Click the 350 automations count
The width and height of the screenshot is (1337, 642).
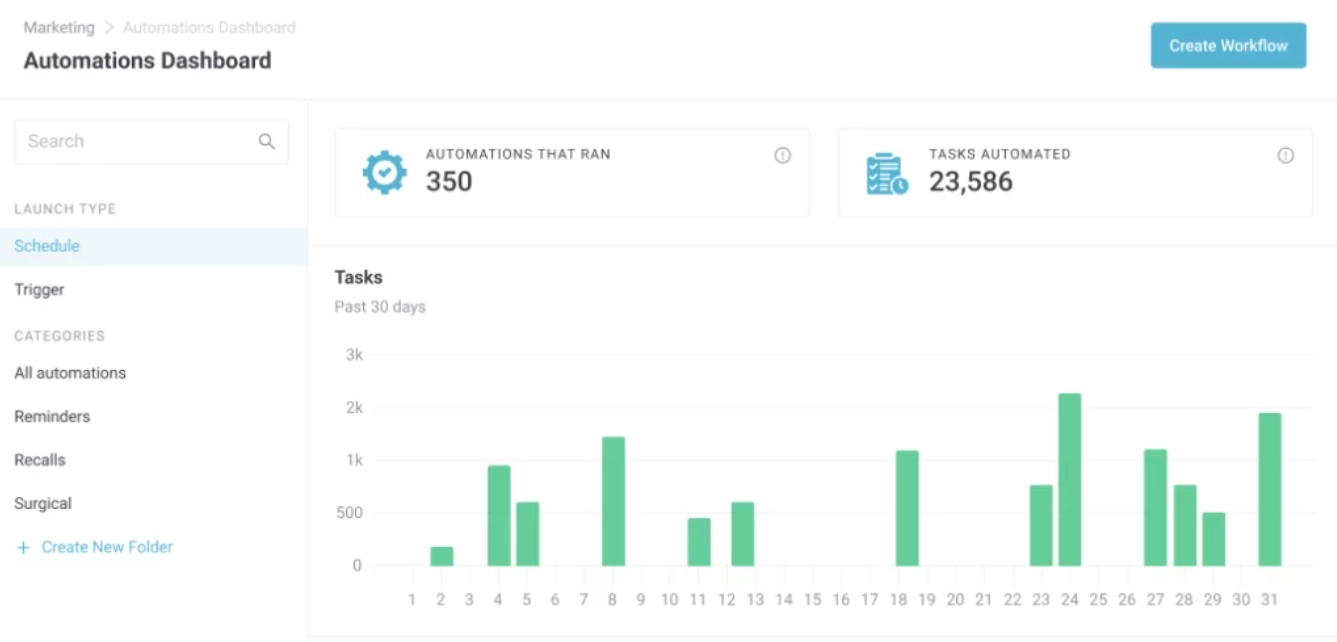coord(448,182)
